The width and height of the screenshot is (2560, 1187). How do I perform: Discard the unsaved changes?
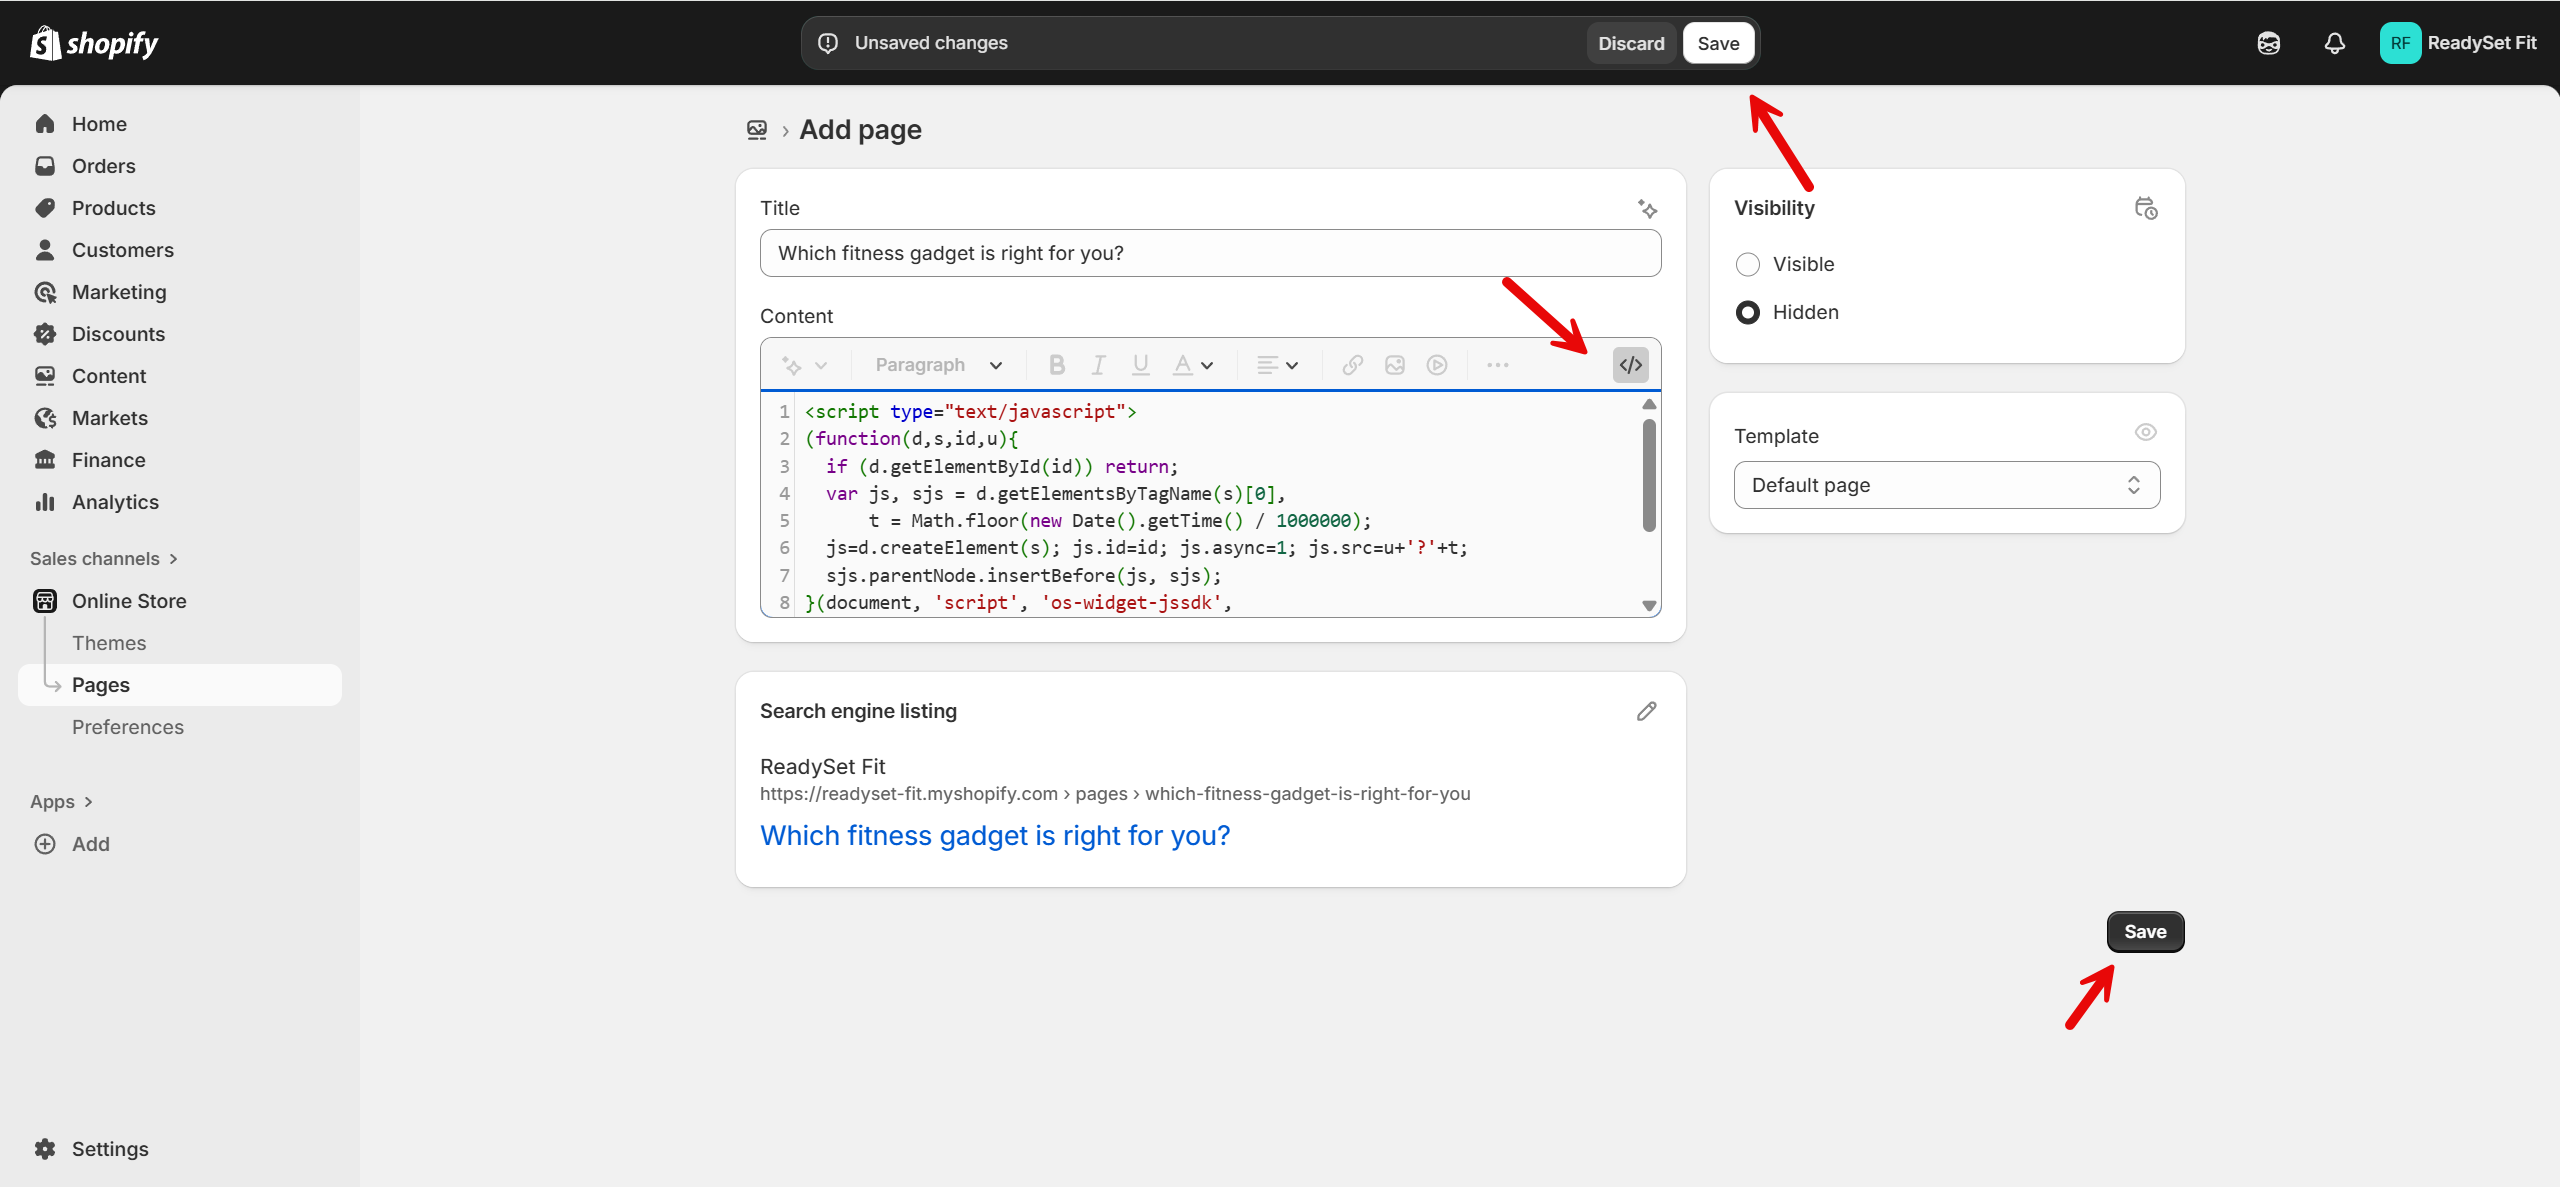1630,42
